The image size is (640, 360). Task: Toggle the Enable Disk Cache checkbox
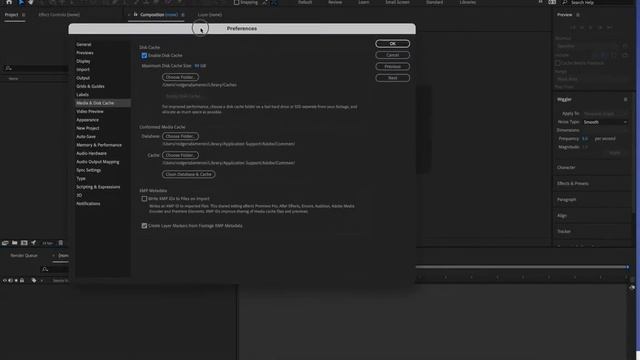click(x=144, y=56)
